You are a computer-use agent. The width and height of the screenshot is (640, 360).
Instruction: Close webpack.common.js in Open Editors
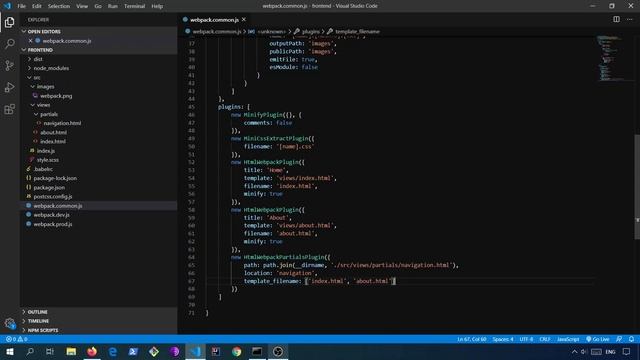pos(31,41)
